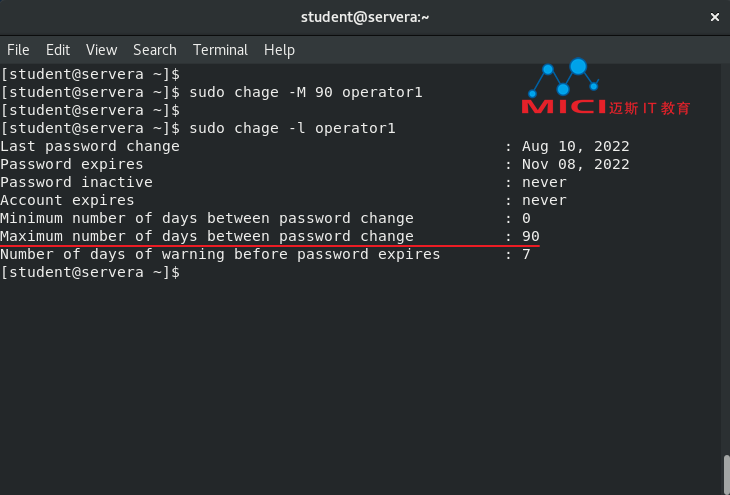The image size is (730, 495).
Task: Open the File menu
Action: [18, 50]
